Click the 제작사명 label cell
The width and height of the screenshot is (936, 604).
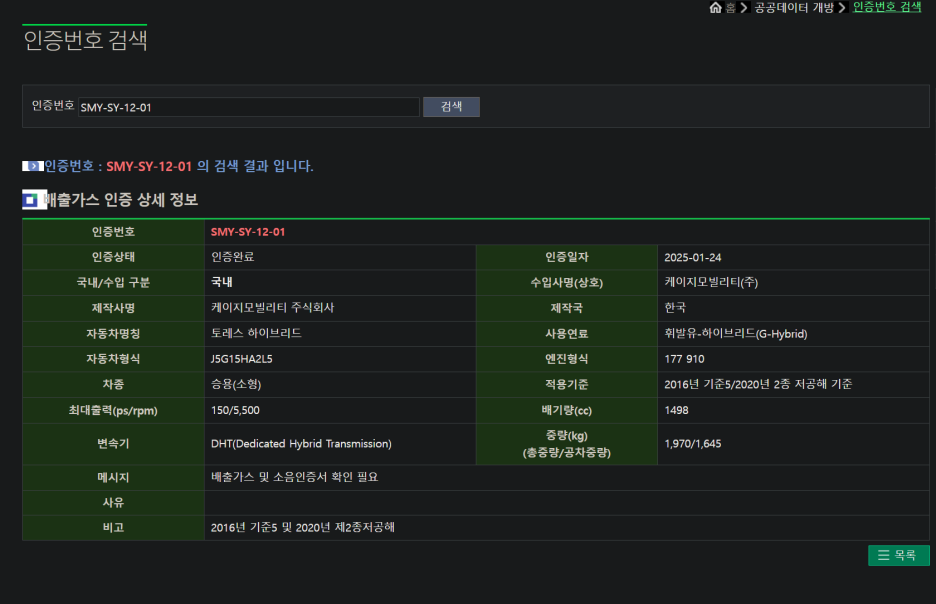113,308
